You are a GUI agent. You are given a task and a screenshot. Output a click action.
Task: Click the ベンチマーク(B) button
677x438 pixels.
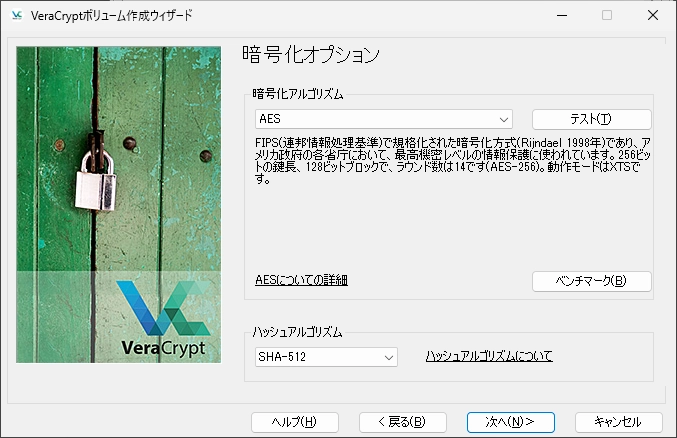592,281
